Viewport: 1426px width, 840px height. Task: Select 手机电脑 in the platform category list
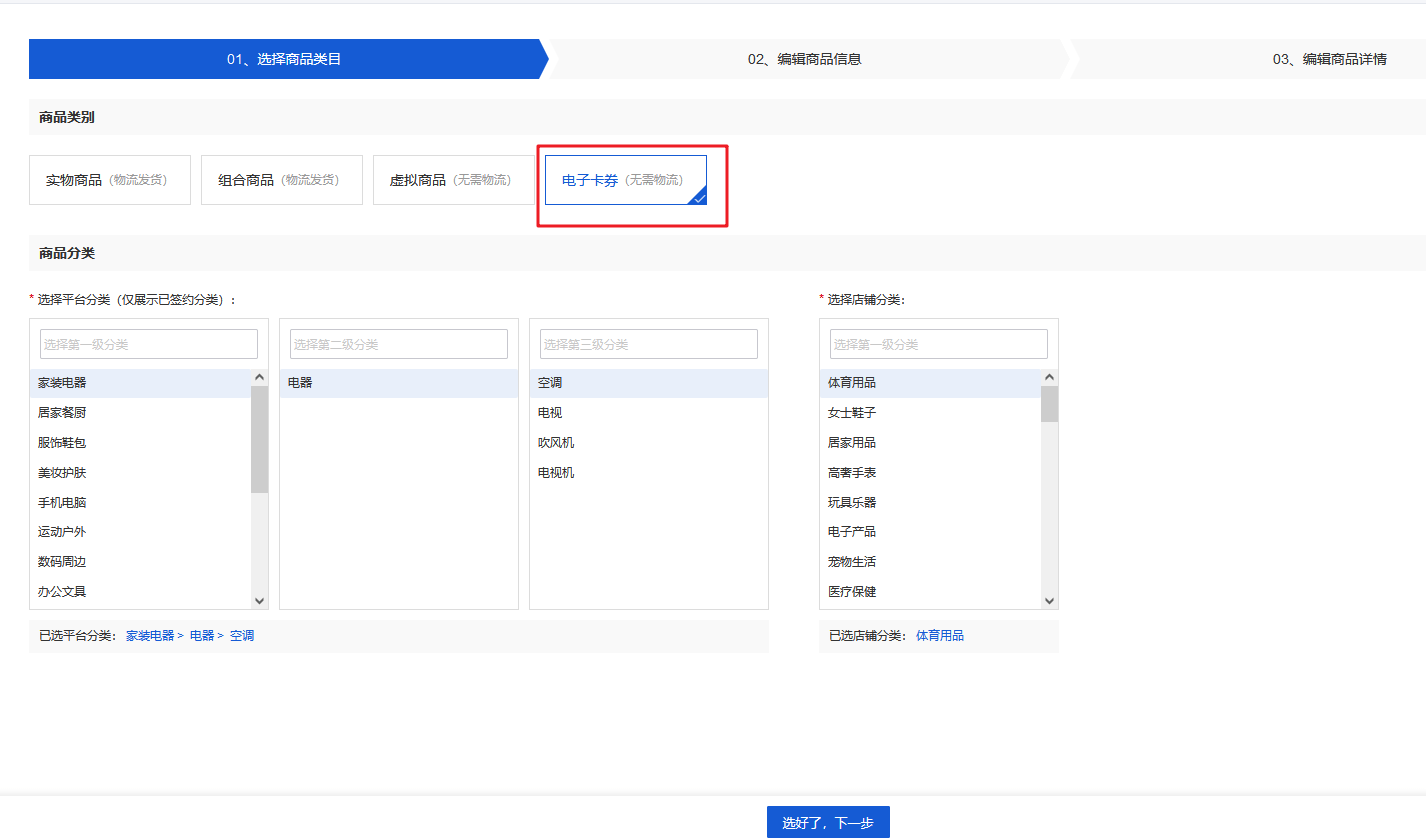click(x=140, y=503)
